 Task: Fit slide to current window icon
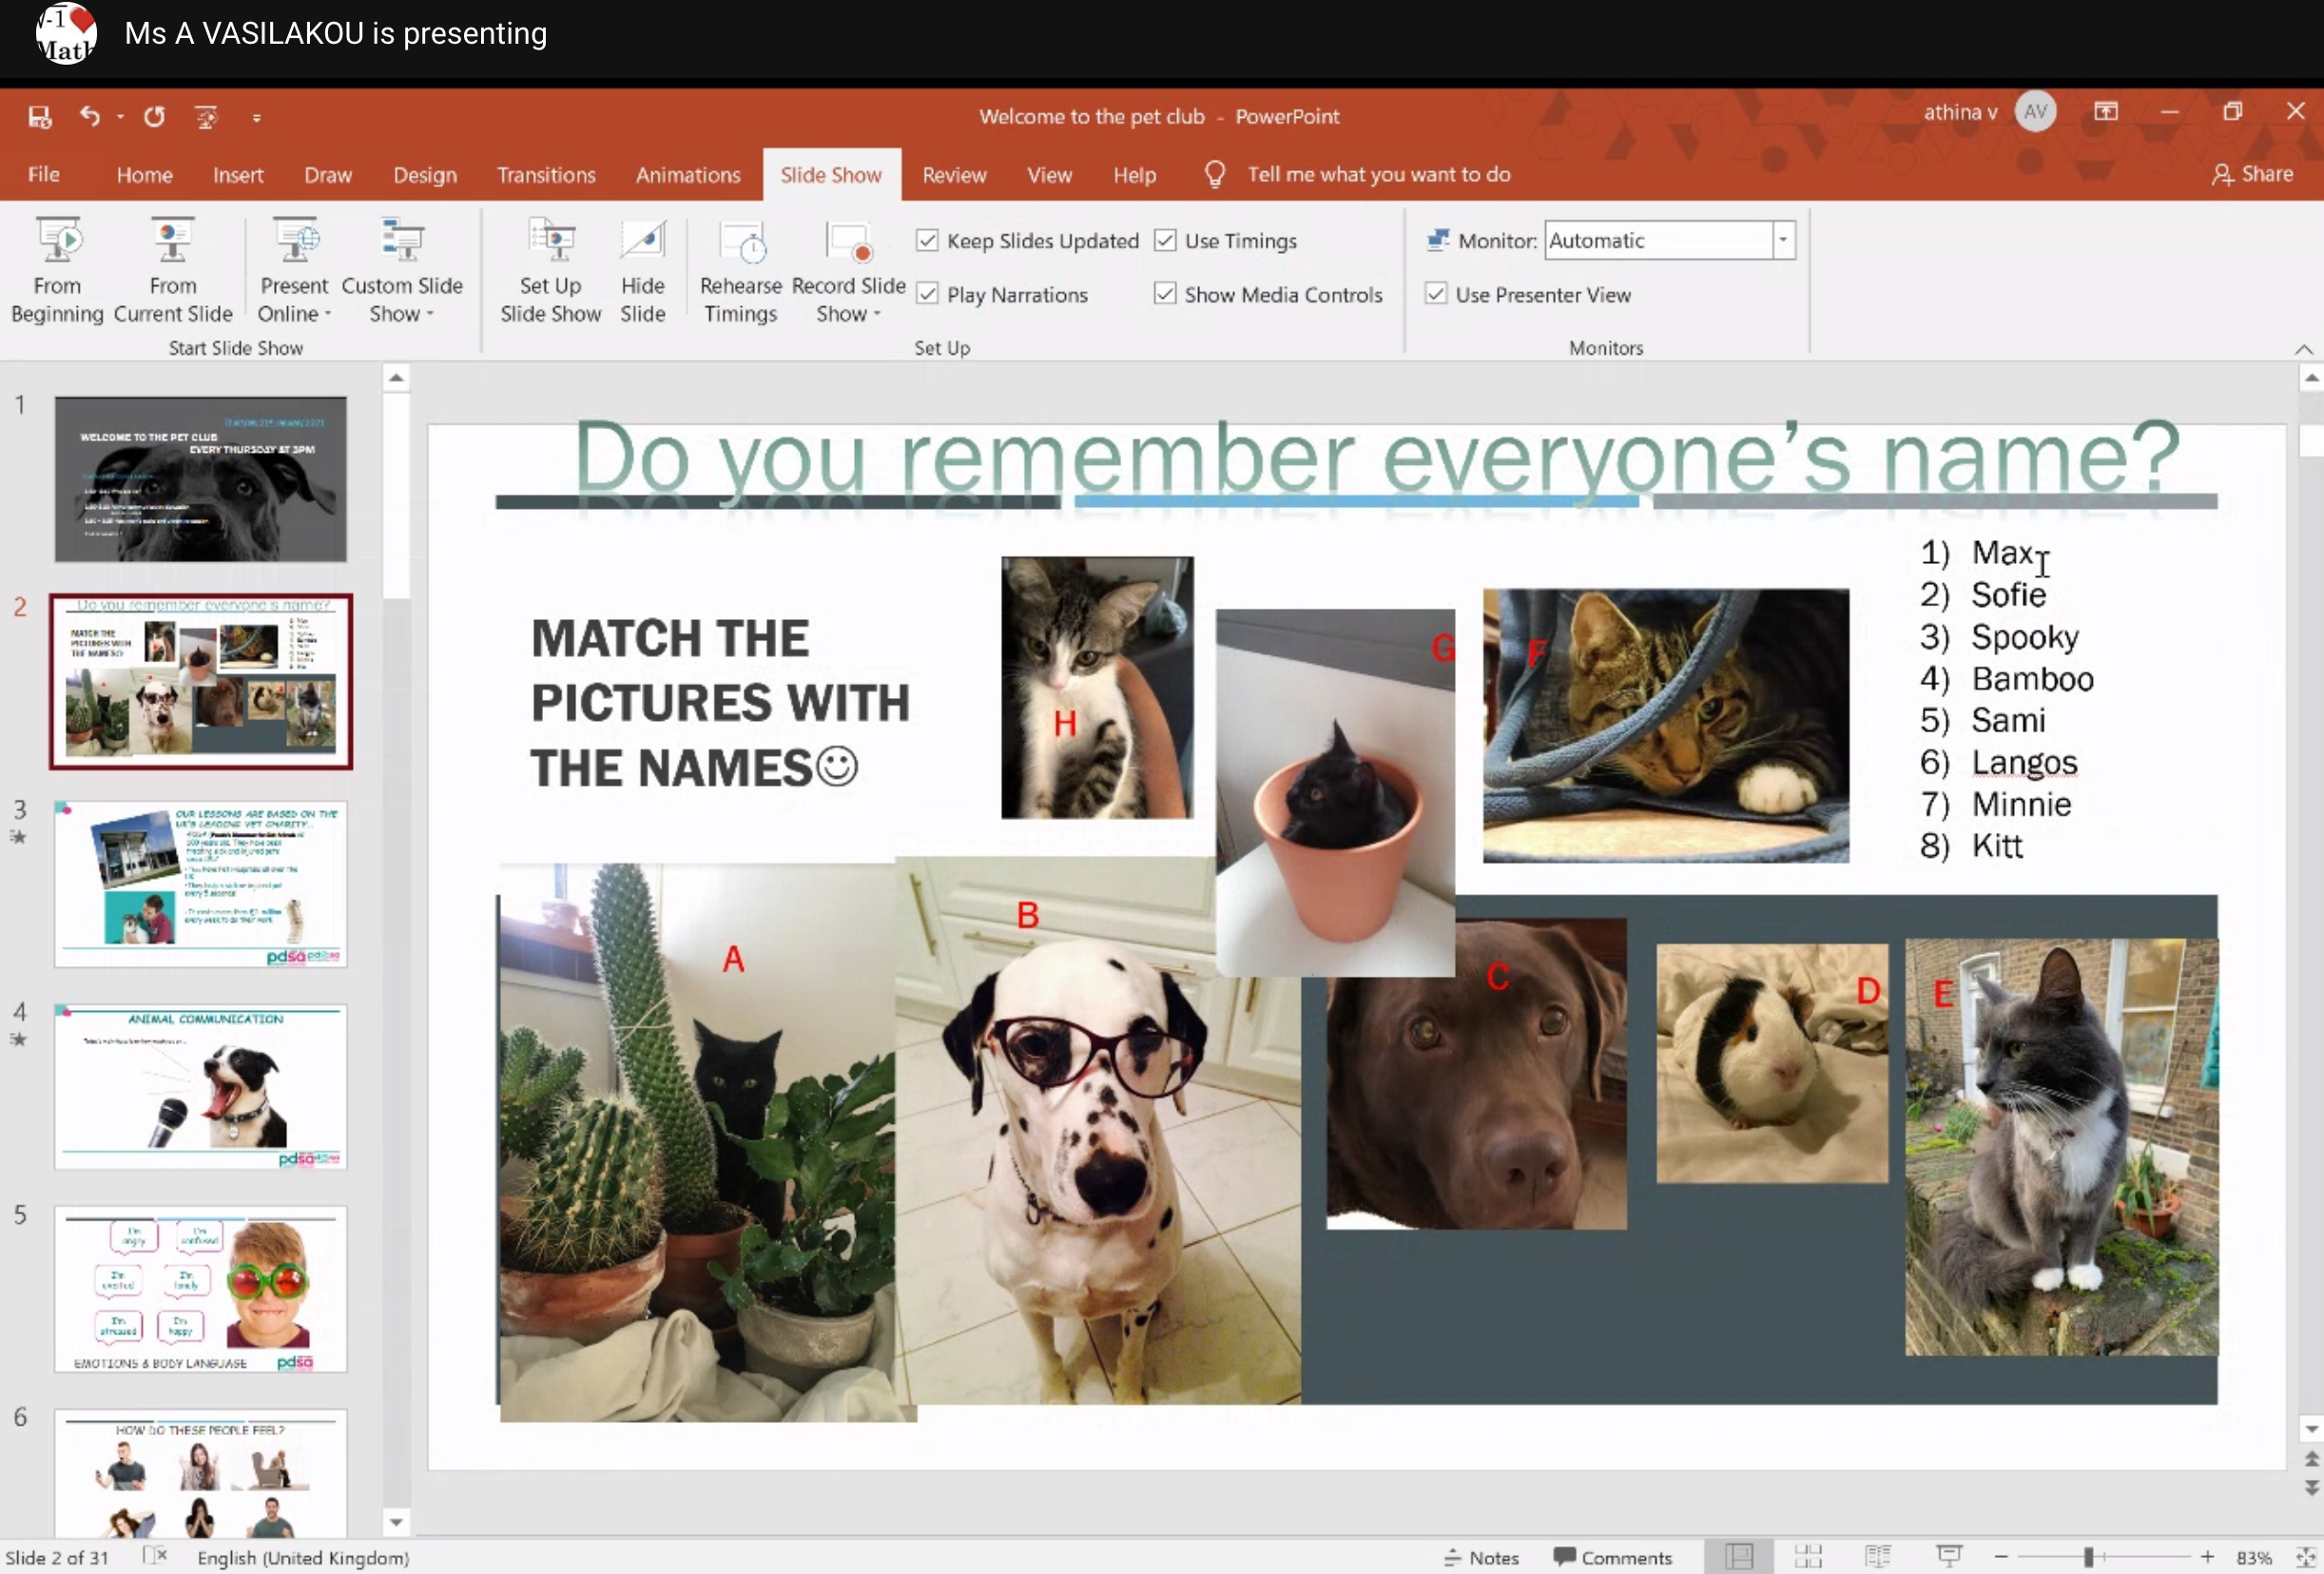[2305, 1557]
